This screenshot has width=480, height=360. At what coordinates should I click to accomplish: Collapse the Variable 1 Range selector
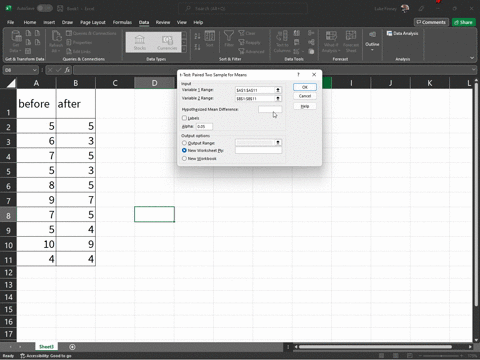click(x=278, y=90)
